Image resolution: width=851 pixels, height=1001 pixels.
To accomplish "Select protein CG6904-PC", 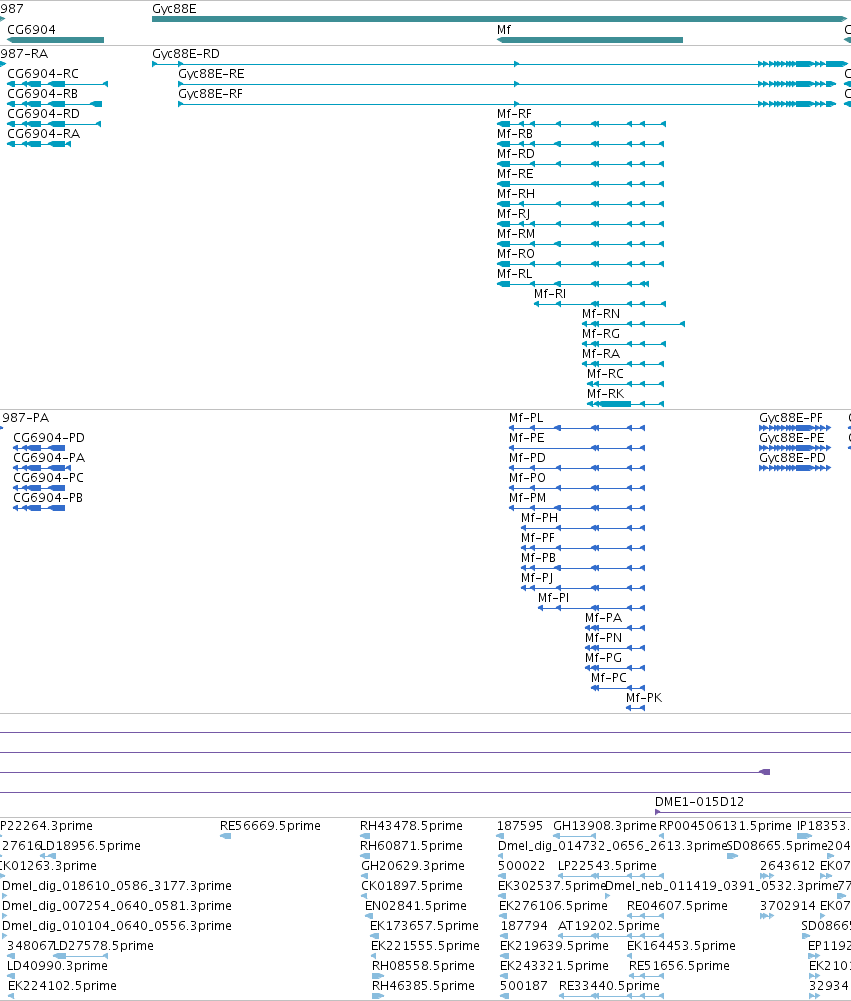I will tap(49, 478).
